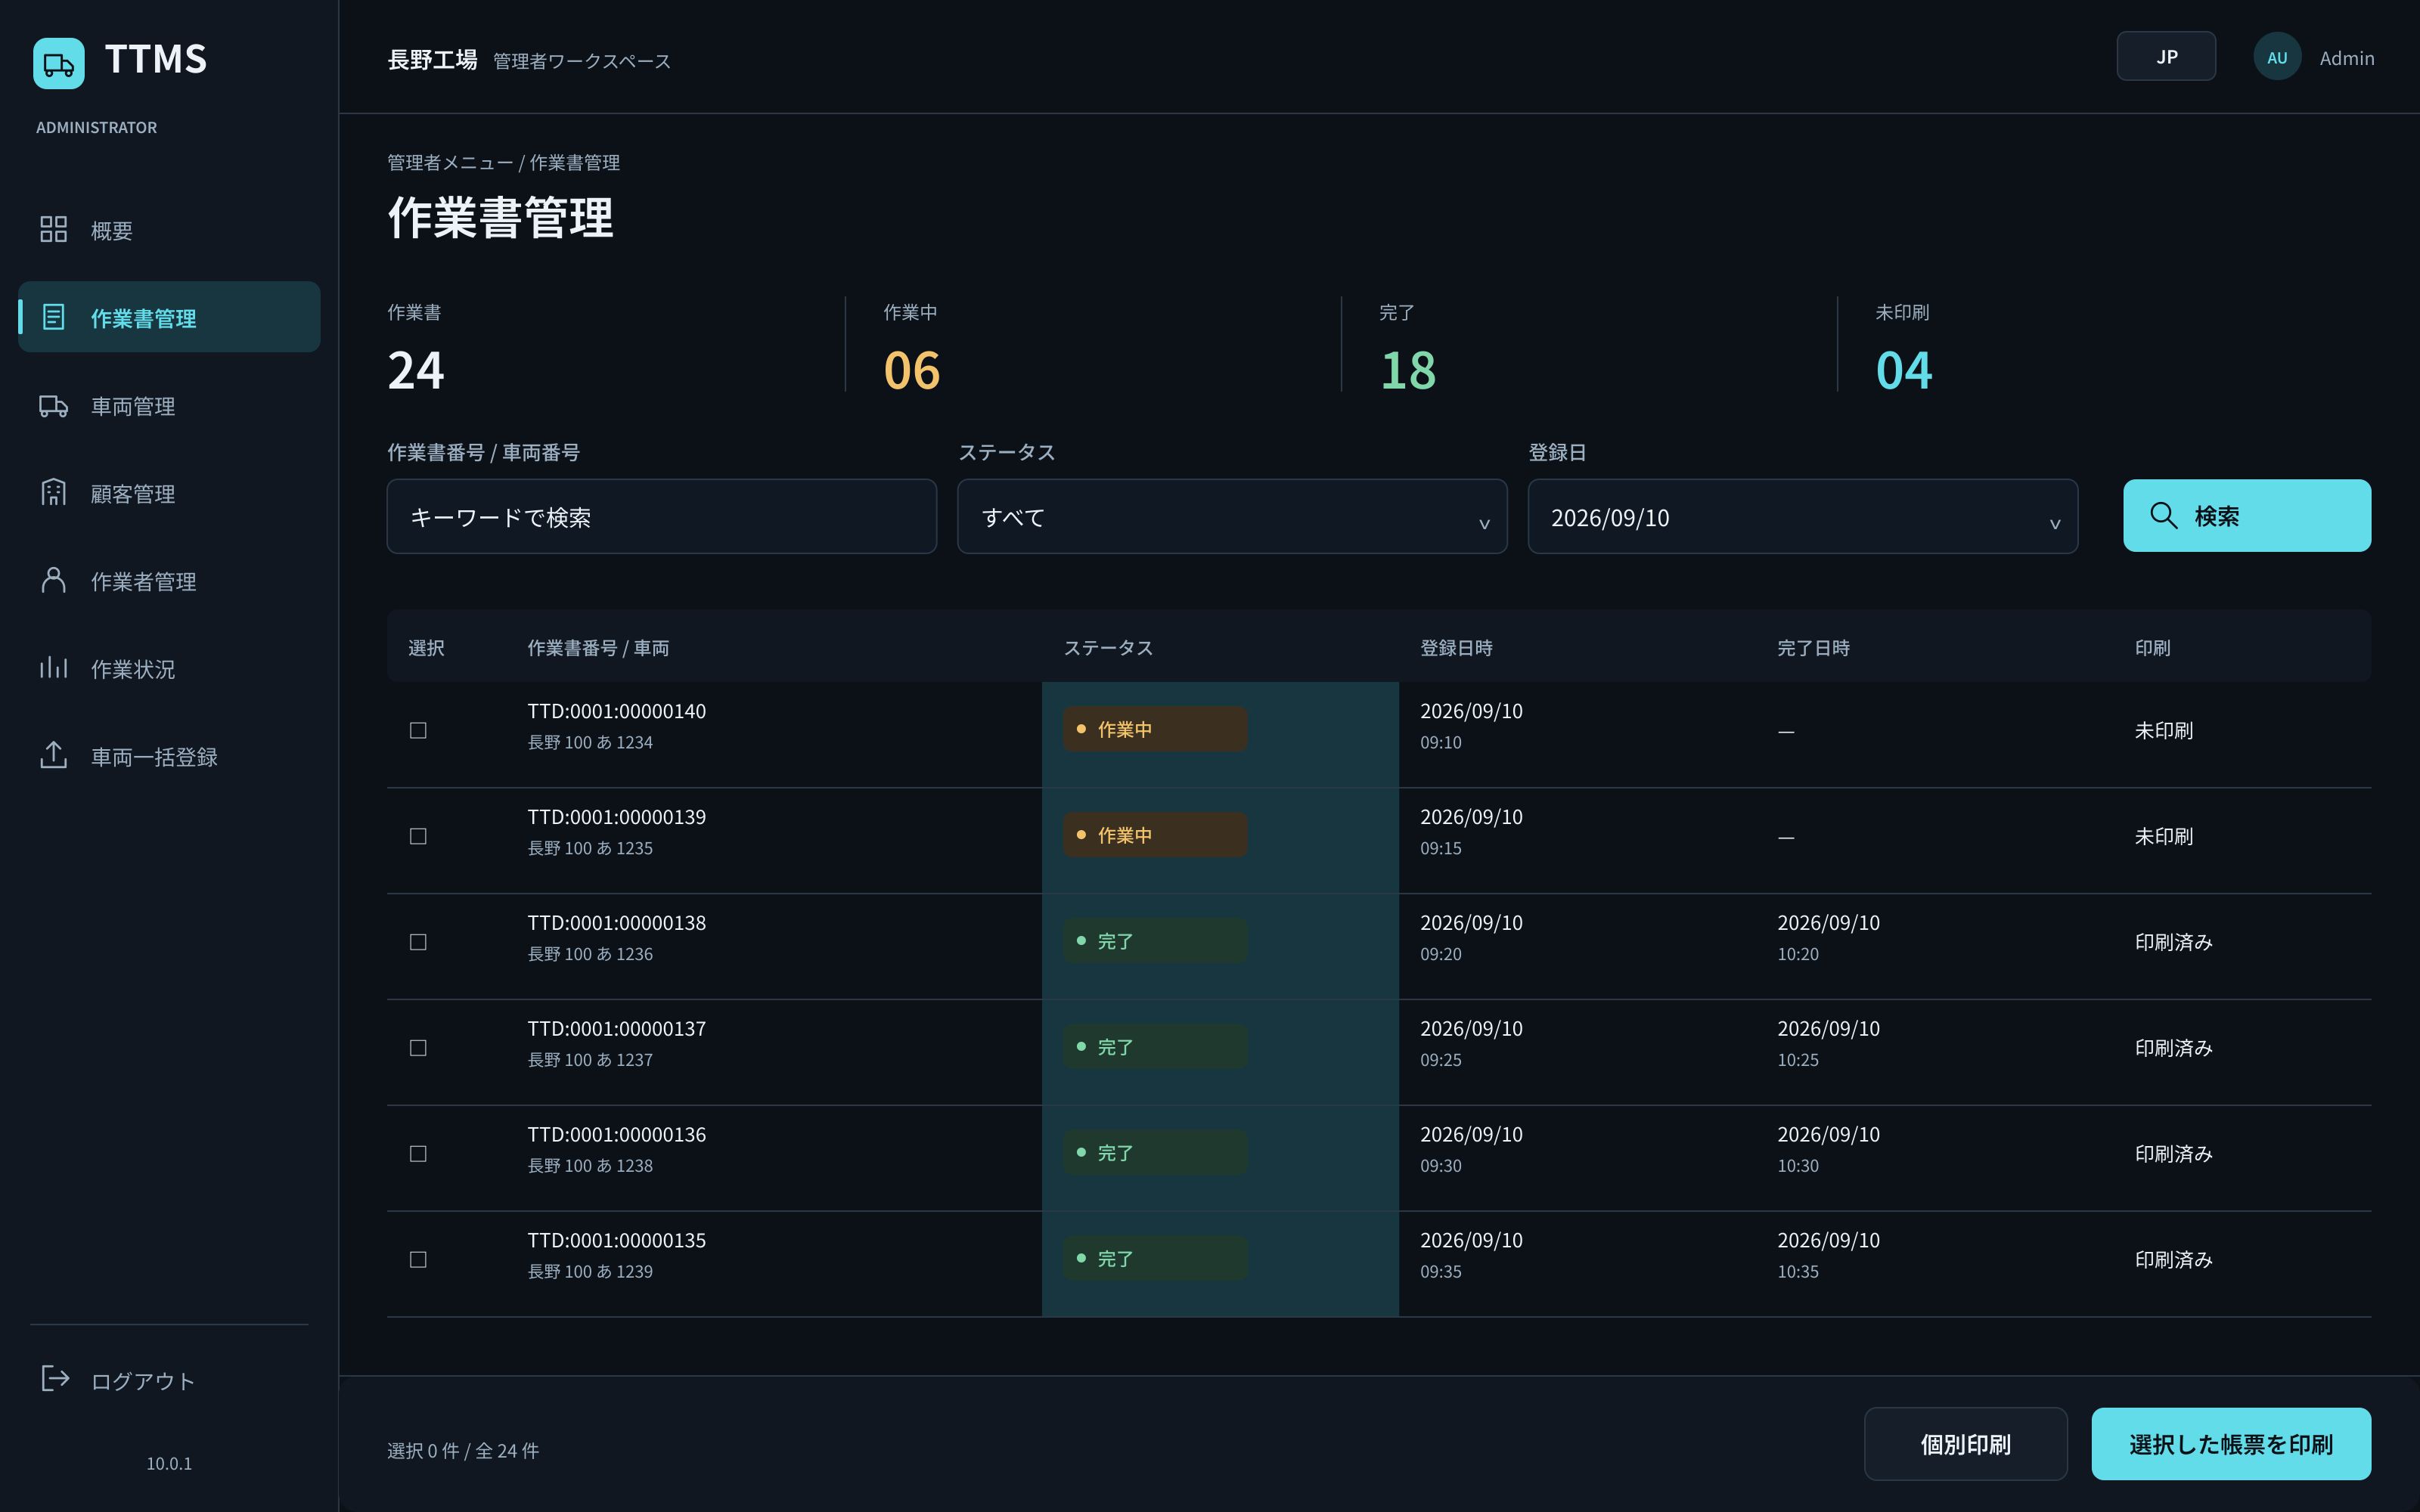Image resolution: width=2420 pixels, height=1512 pixels.
Task: Click the AU avatar circle
Action: coord(2277,57)
